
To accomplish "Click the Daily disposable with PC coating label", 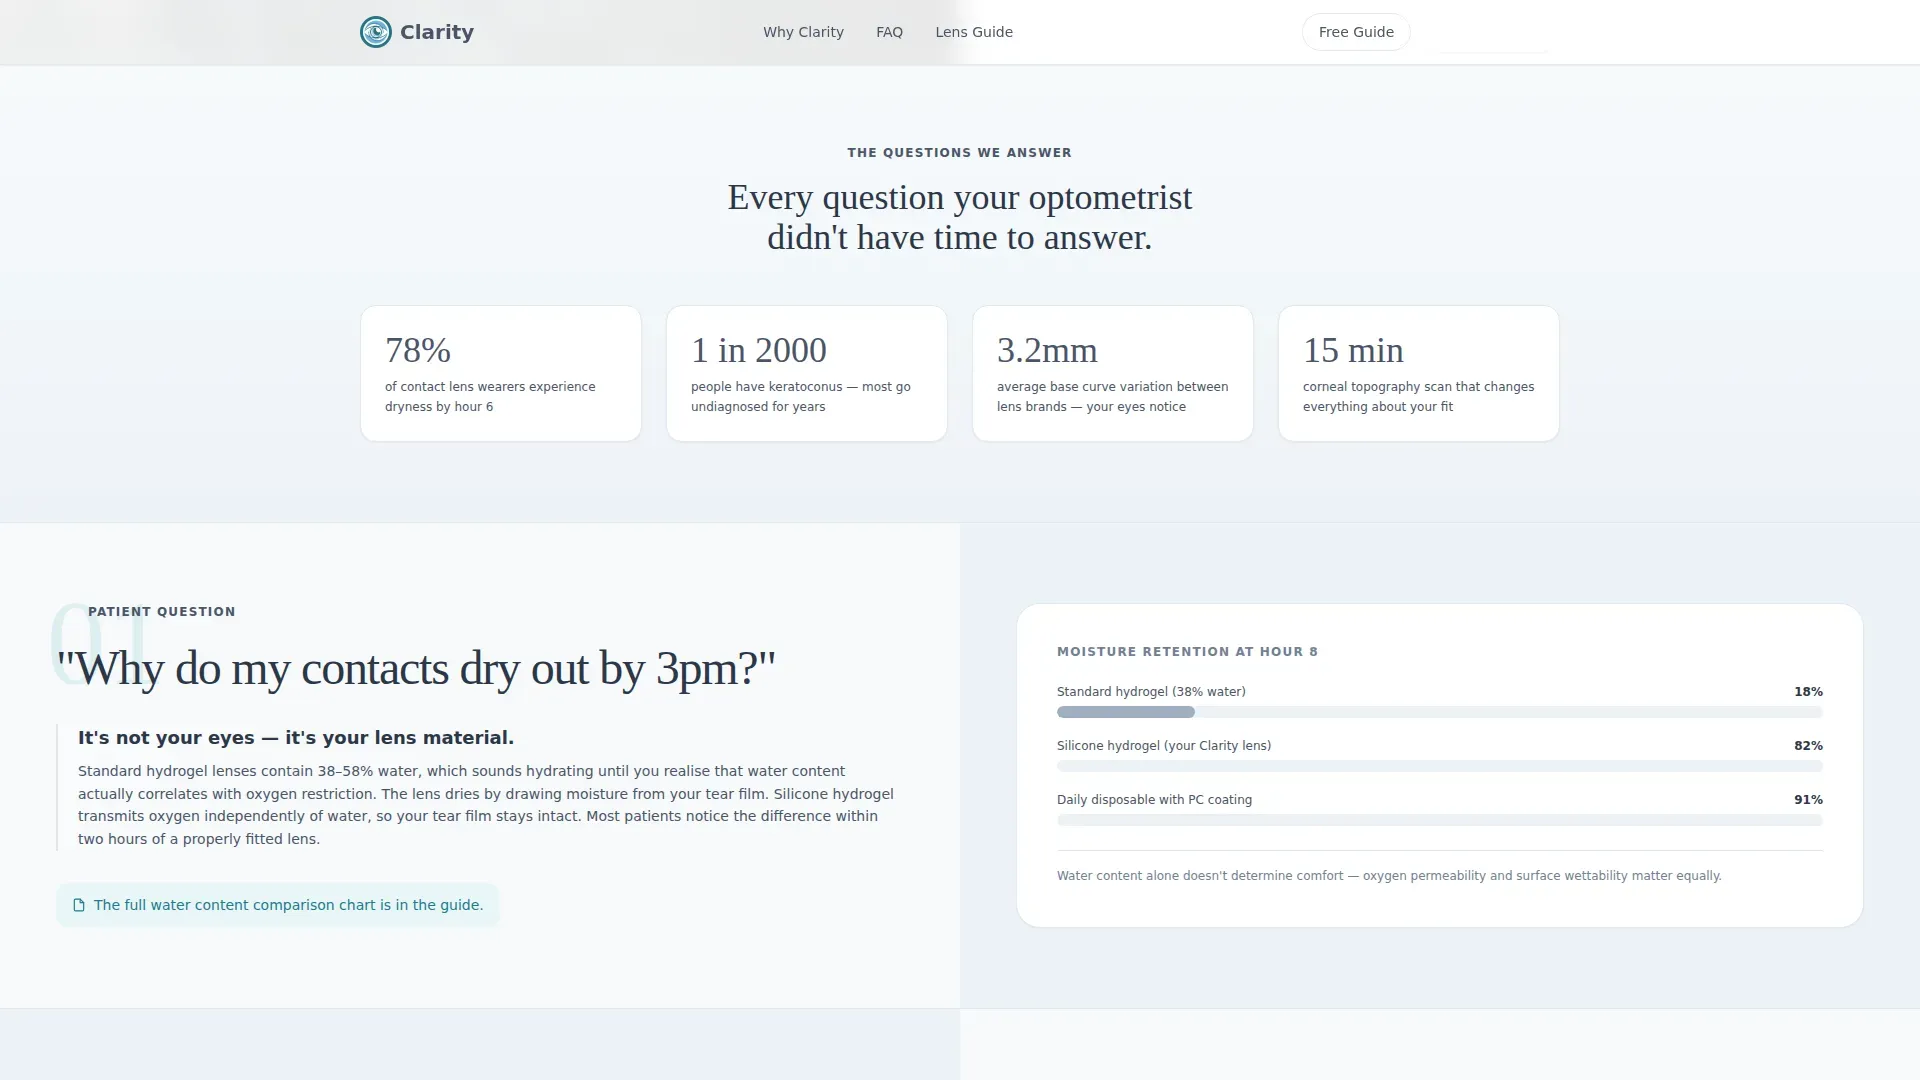I will (1154, 800).
